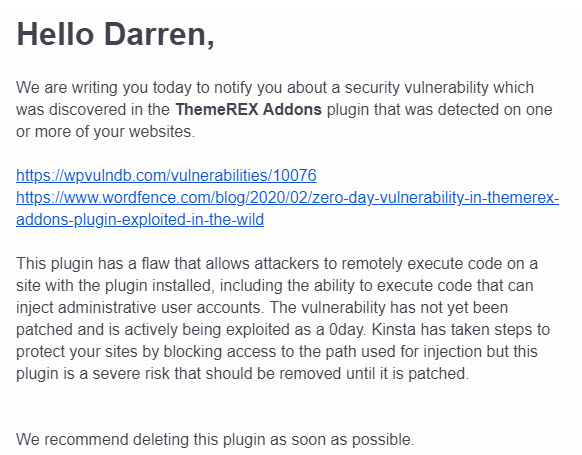Click the word 'Kinsta' in the paragraph
This screenshot has height=455, width=582.
click(393, 330)
